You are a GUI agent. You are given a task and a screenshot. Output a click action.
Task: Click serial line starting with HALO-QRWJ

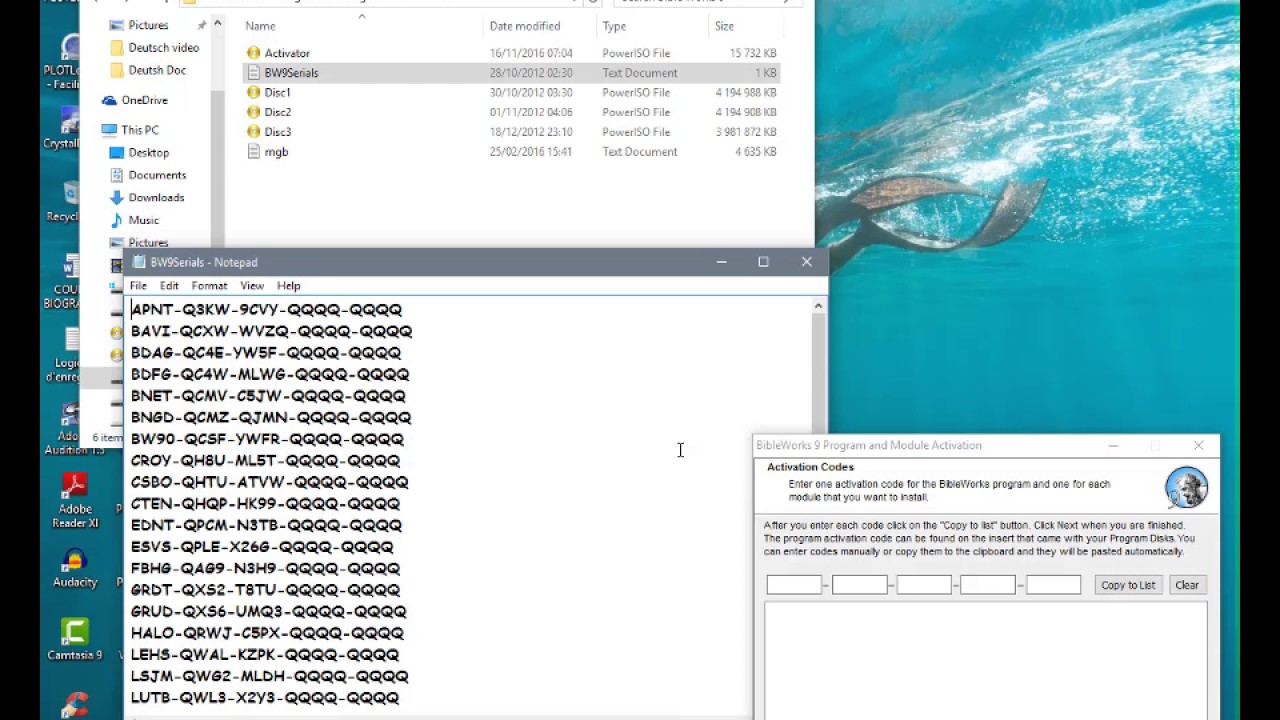[267, 633]
